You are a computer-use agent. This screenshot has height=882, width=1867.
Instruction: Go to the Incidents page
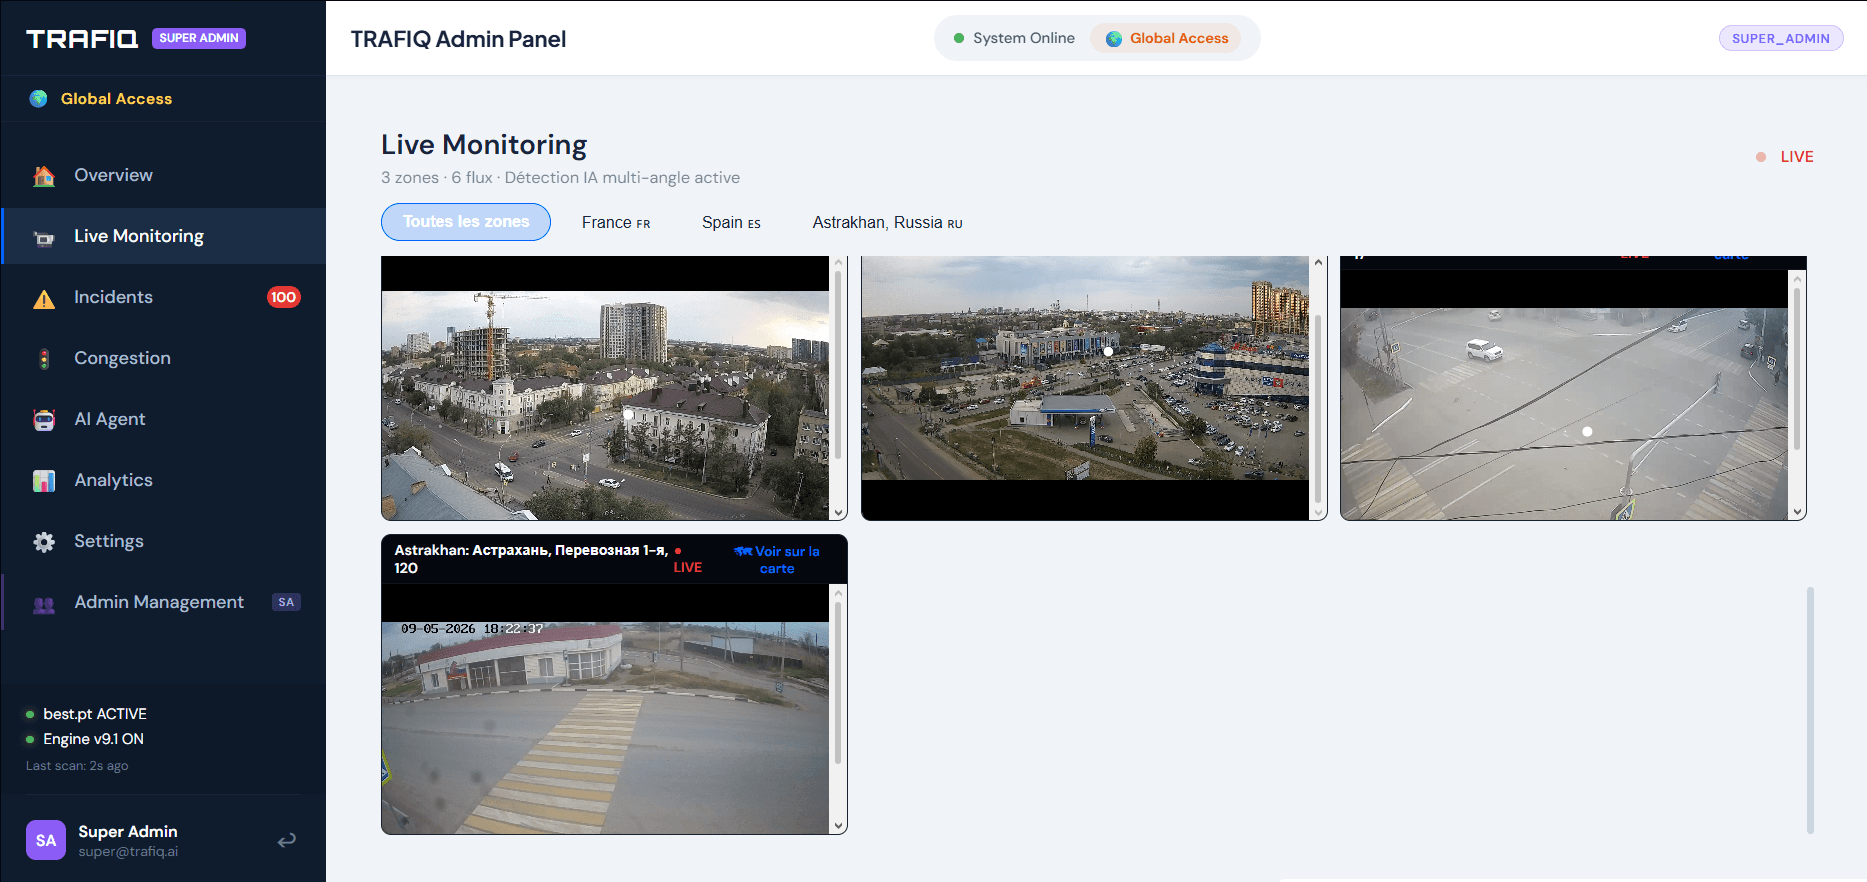coord(163,297)
